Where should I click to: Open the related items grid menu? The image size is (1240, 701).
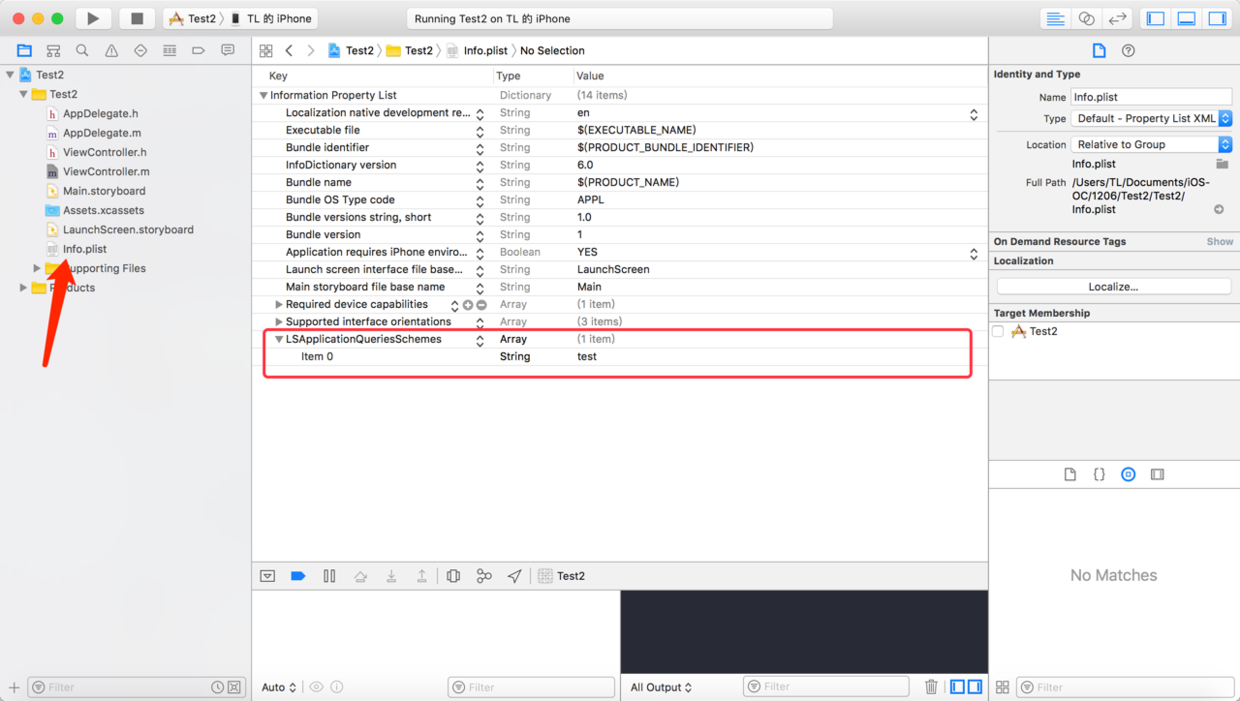point(266,50)
